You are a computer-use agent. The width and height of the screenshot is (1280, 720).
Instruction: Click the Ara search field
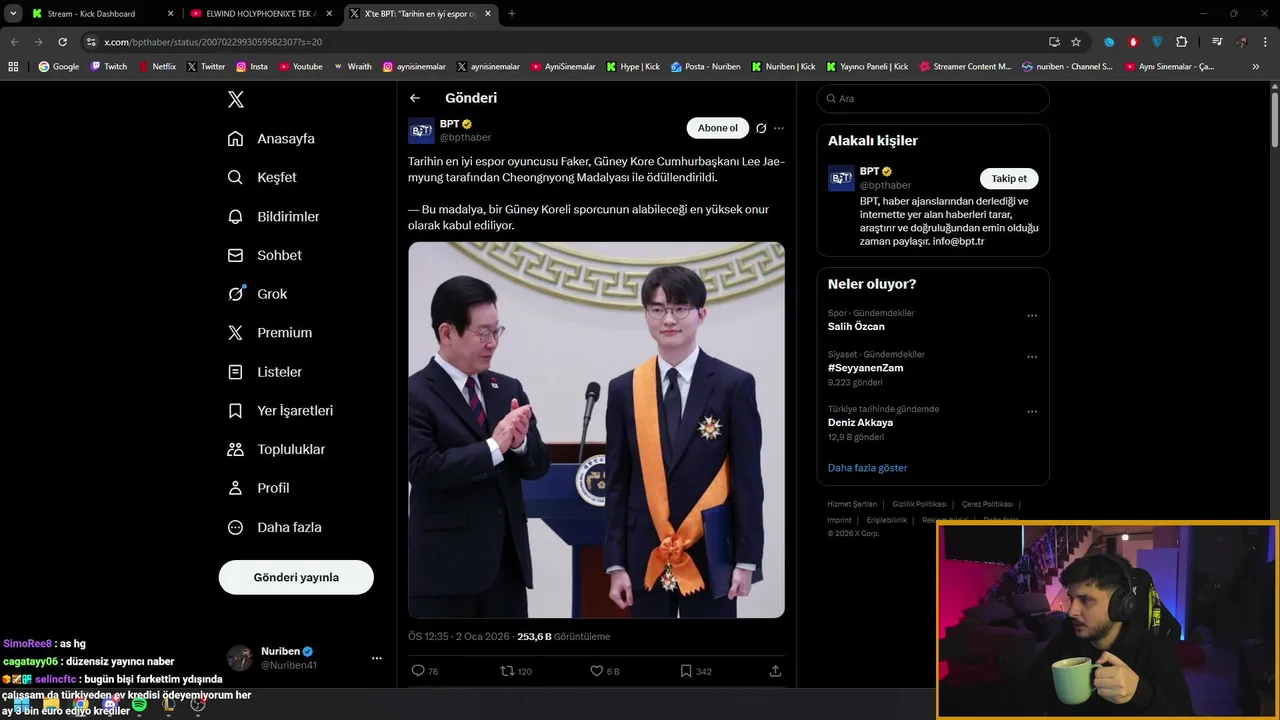tap(933, 99)
